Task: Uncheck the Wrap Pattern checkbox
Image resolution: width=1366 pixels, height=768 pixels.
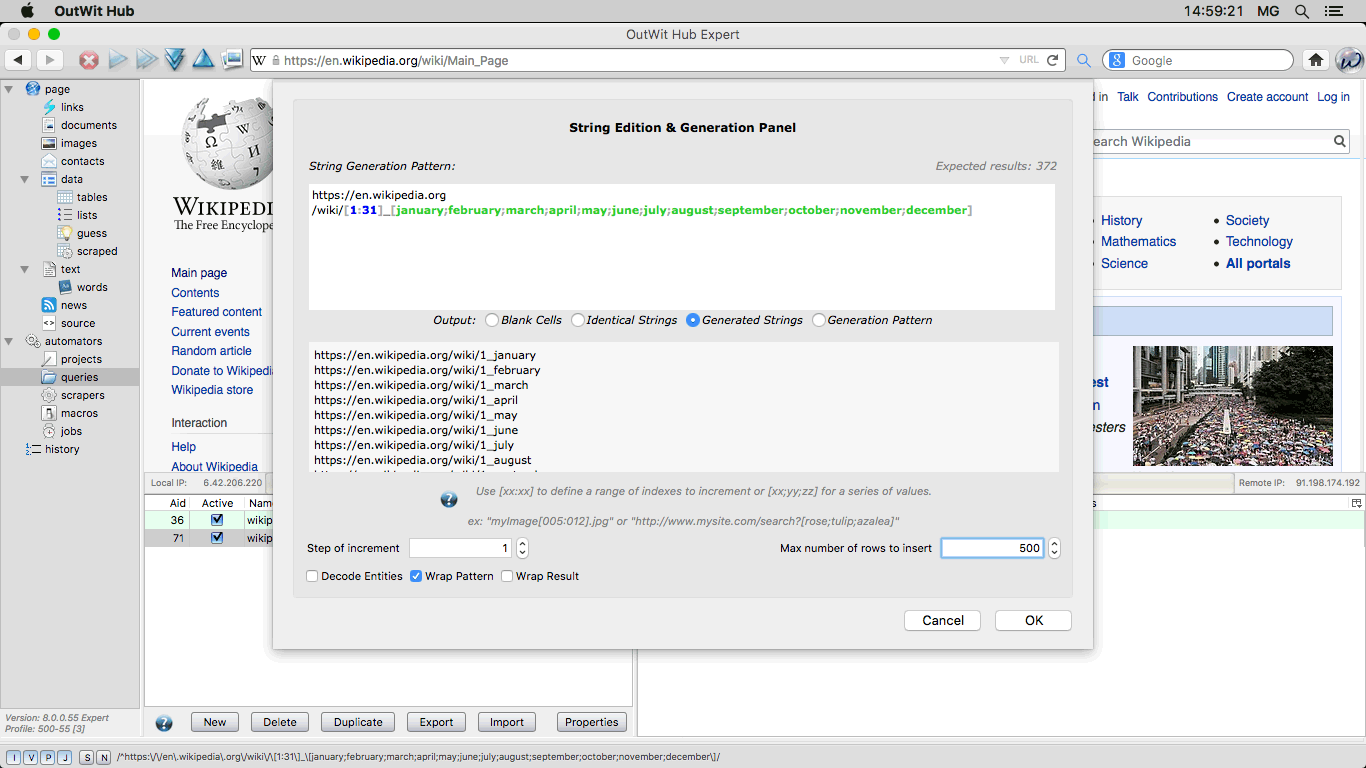Action: (417, 576)
